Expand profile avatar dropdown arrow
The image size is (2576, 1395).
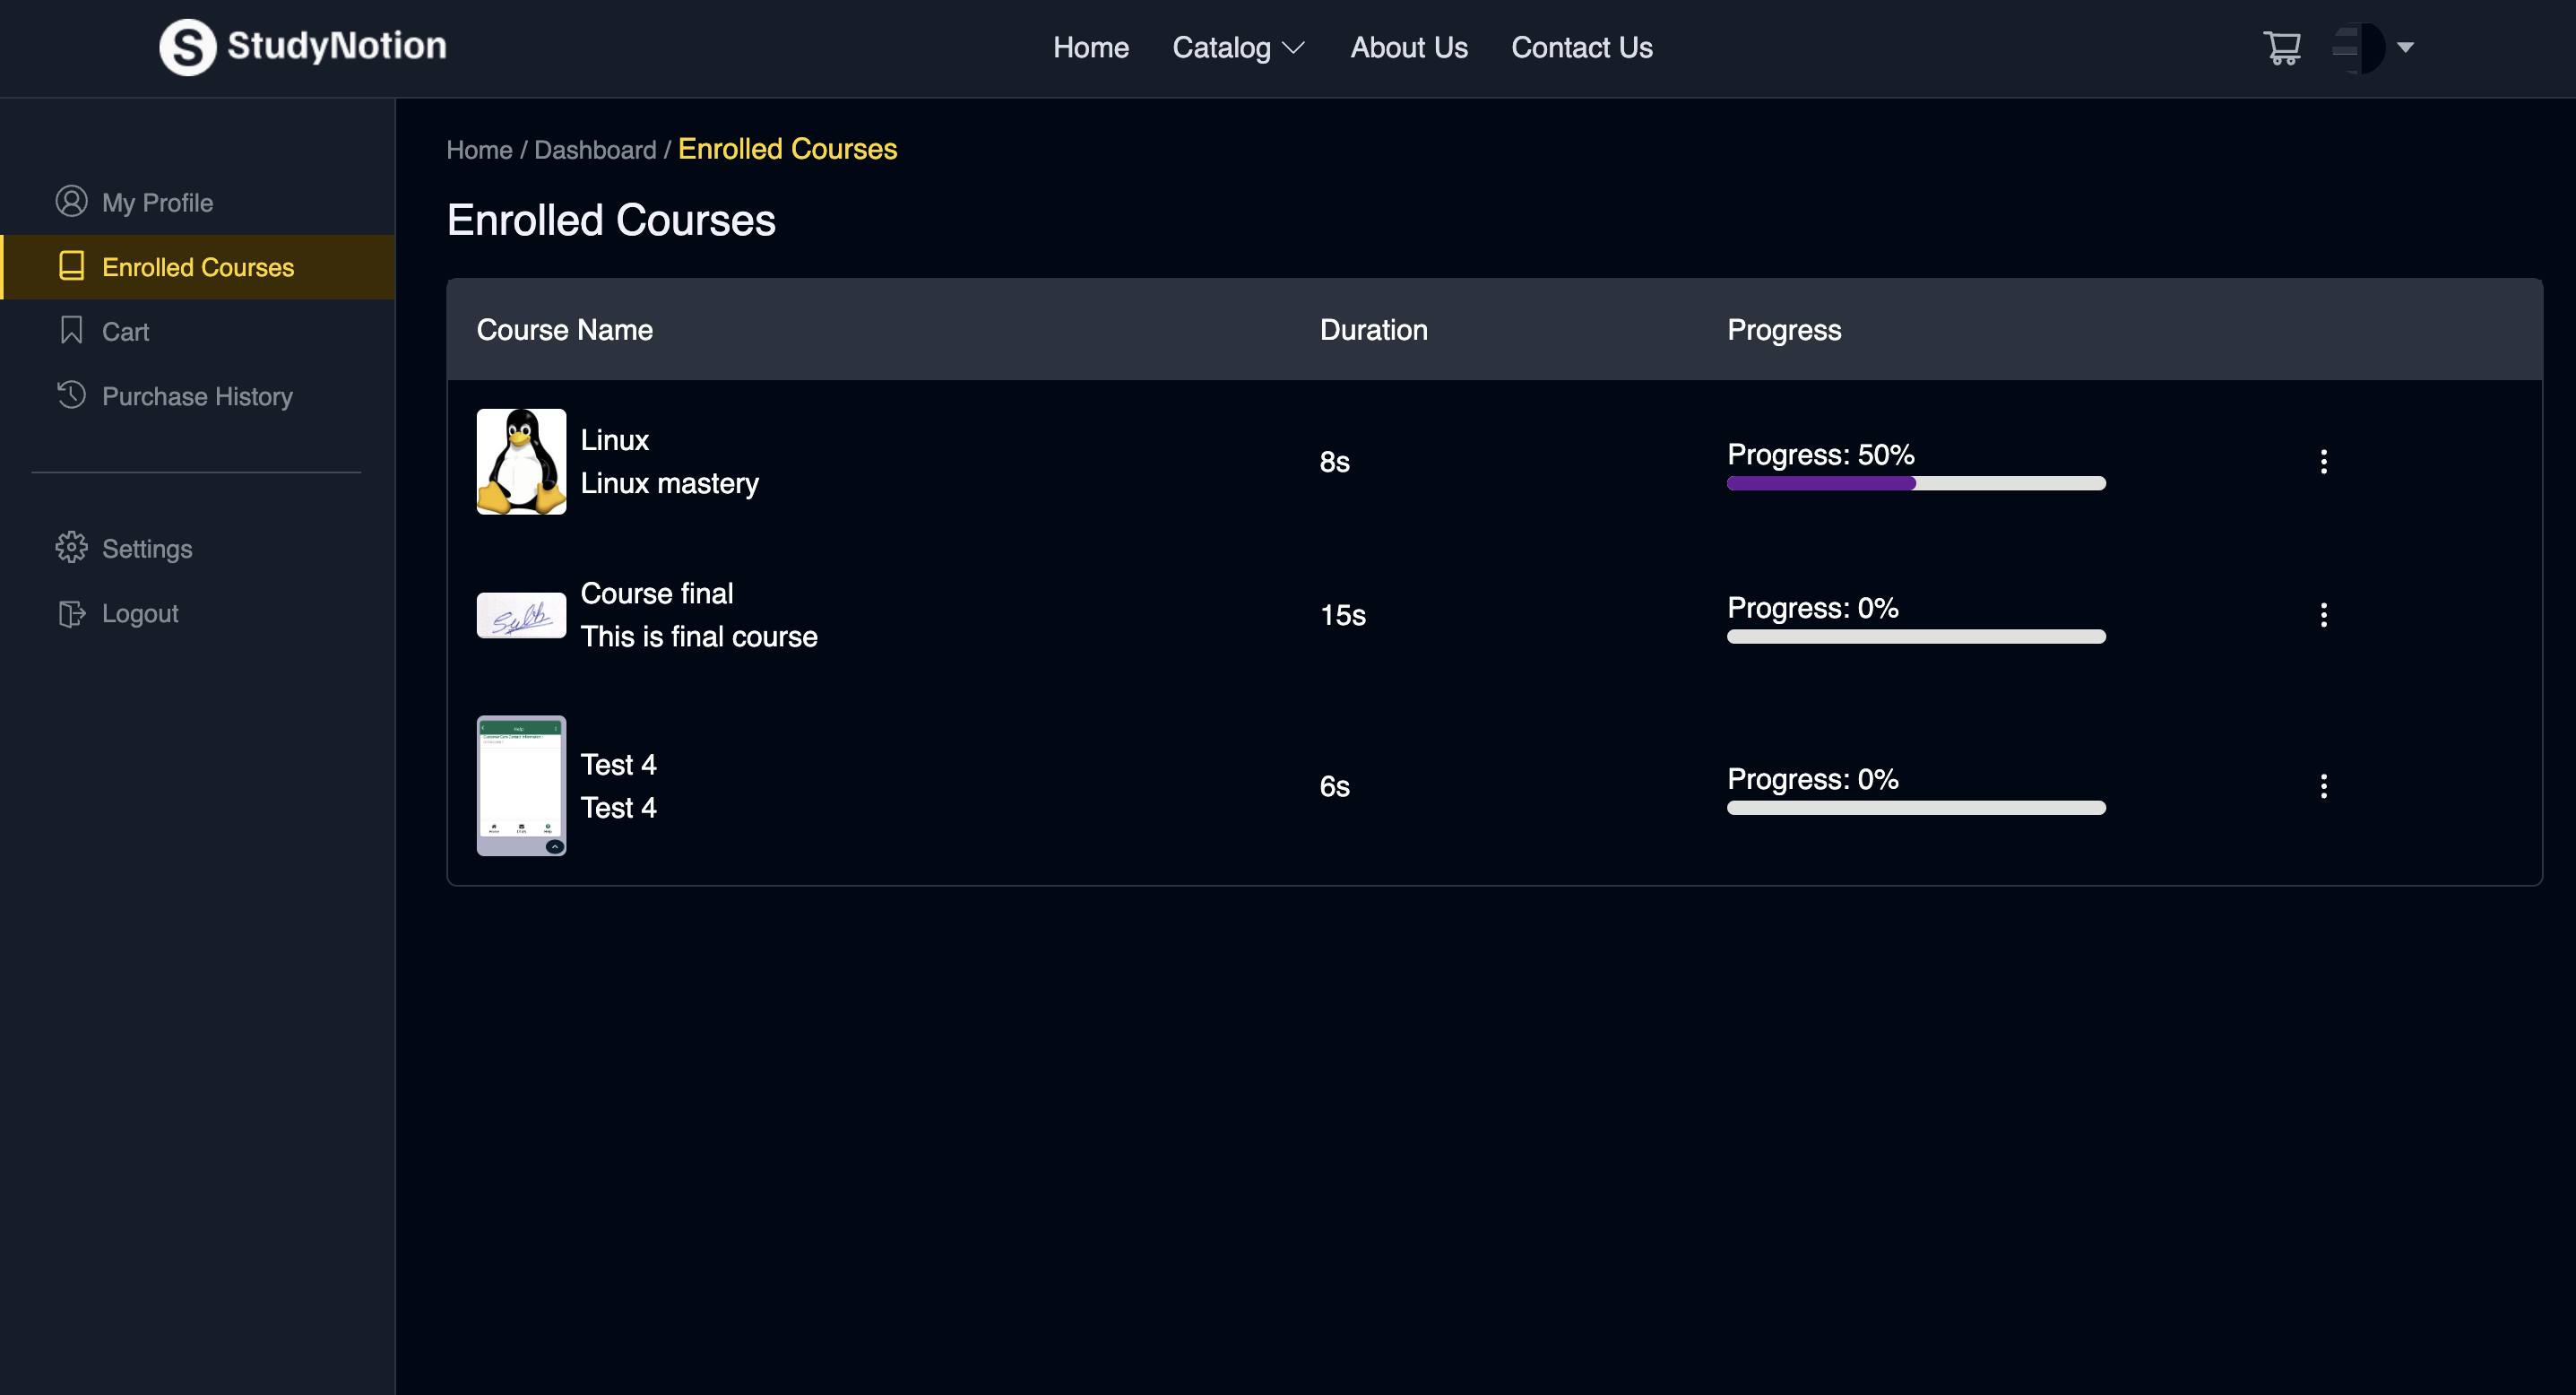coord(2405,47)
